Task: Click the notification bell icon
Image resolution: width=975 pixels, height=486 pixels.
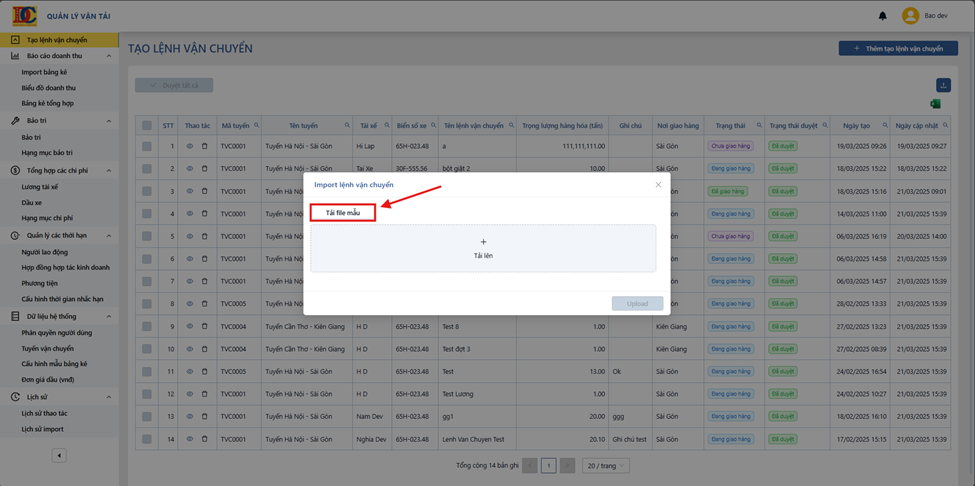Action: [882, 16]
